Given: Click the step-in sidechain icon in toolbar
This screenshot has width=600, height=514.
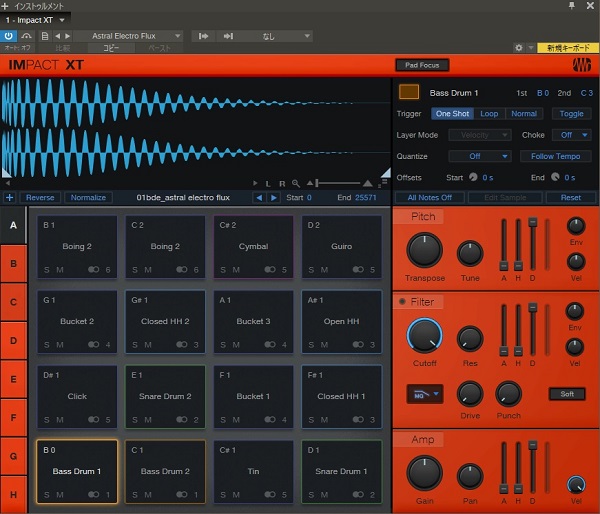Looking at the screenshot, I should click(x=204, y=36).
